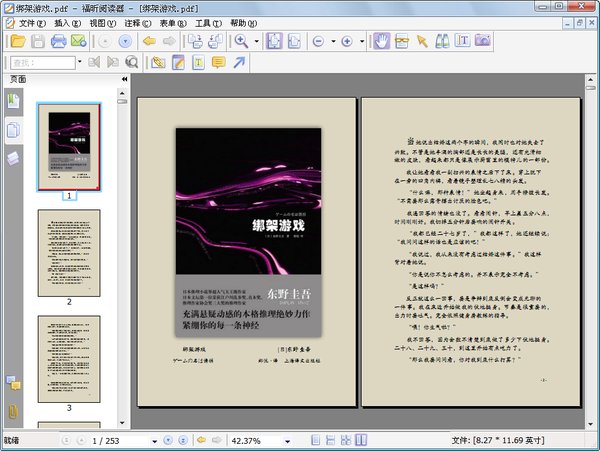Activate the Snapshot camera tool
This screenshot has width=600, height=451.
pos(482,41)
